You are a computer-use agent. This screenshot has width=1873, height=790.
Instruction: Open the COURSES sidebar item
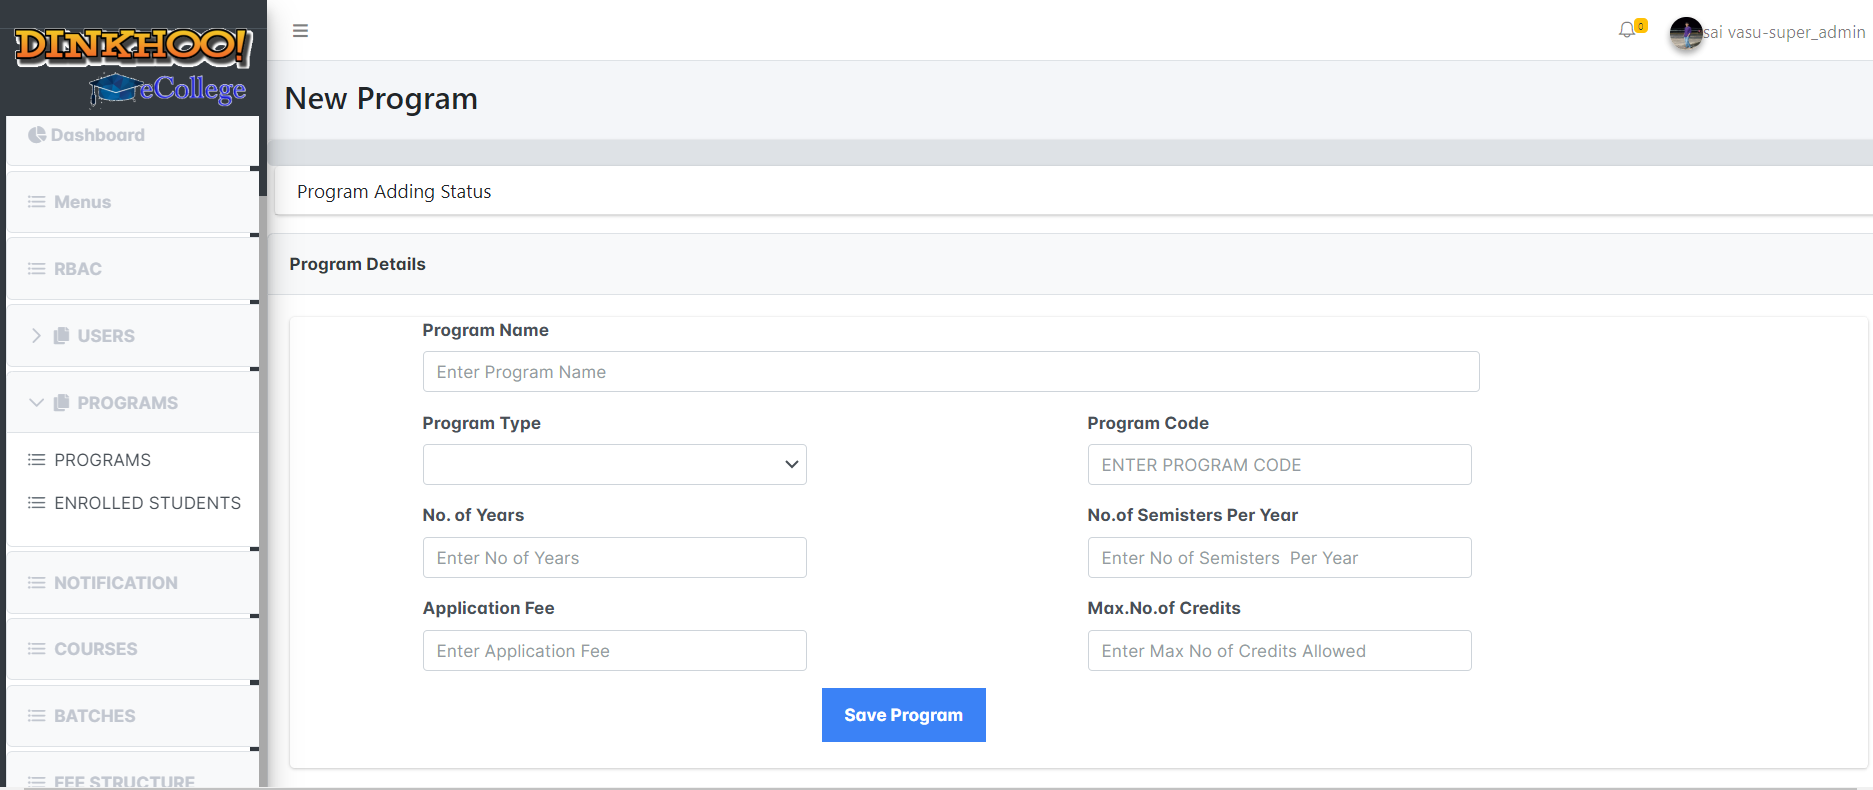coord(132,649)
